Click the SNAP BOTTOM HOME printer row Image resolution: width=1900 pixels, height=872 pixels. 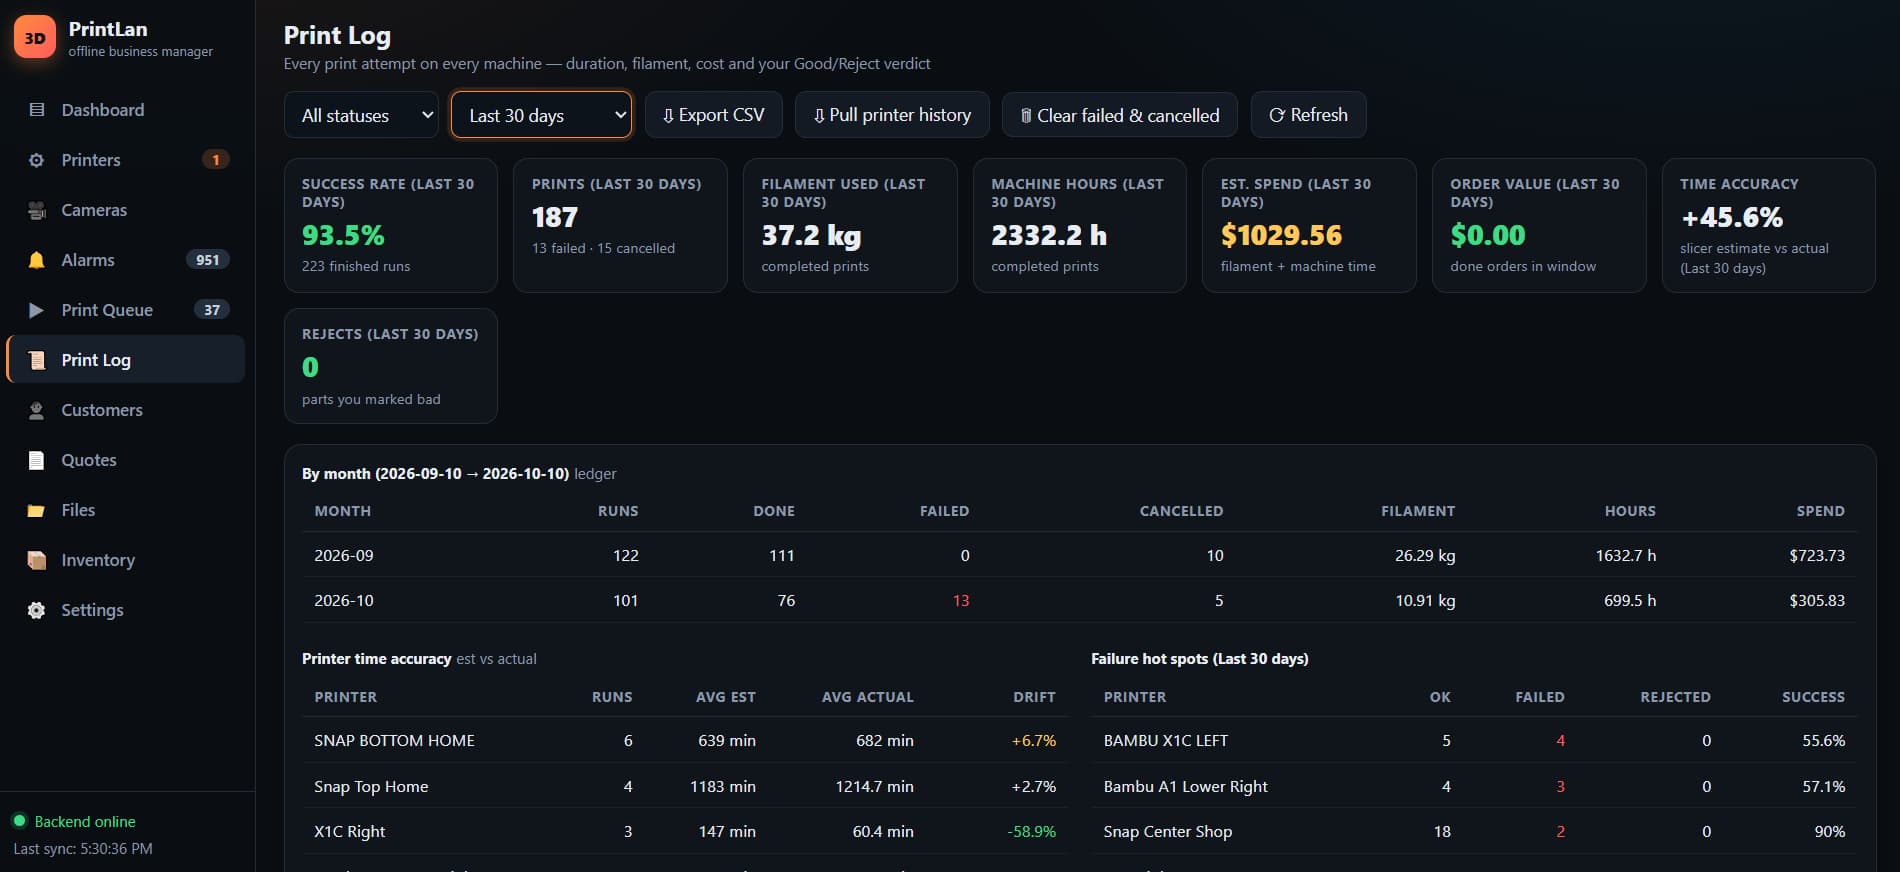[685, 740]
